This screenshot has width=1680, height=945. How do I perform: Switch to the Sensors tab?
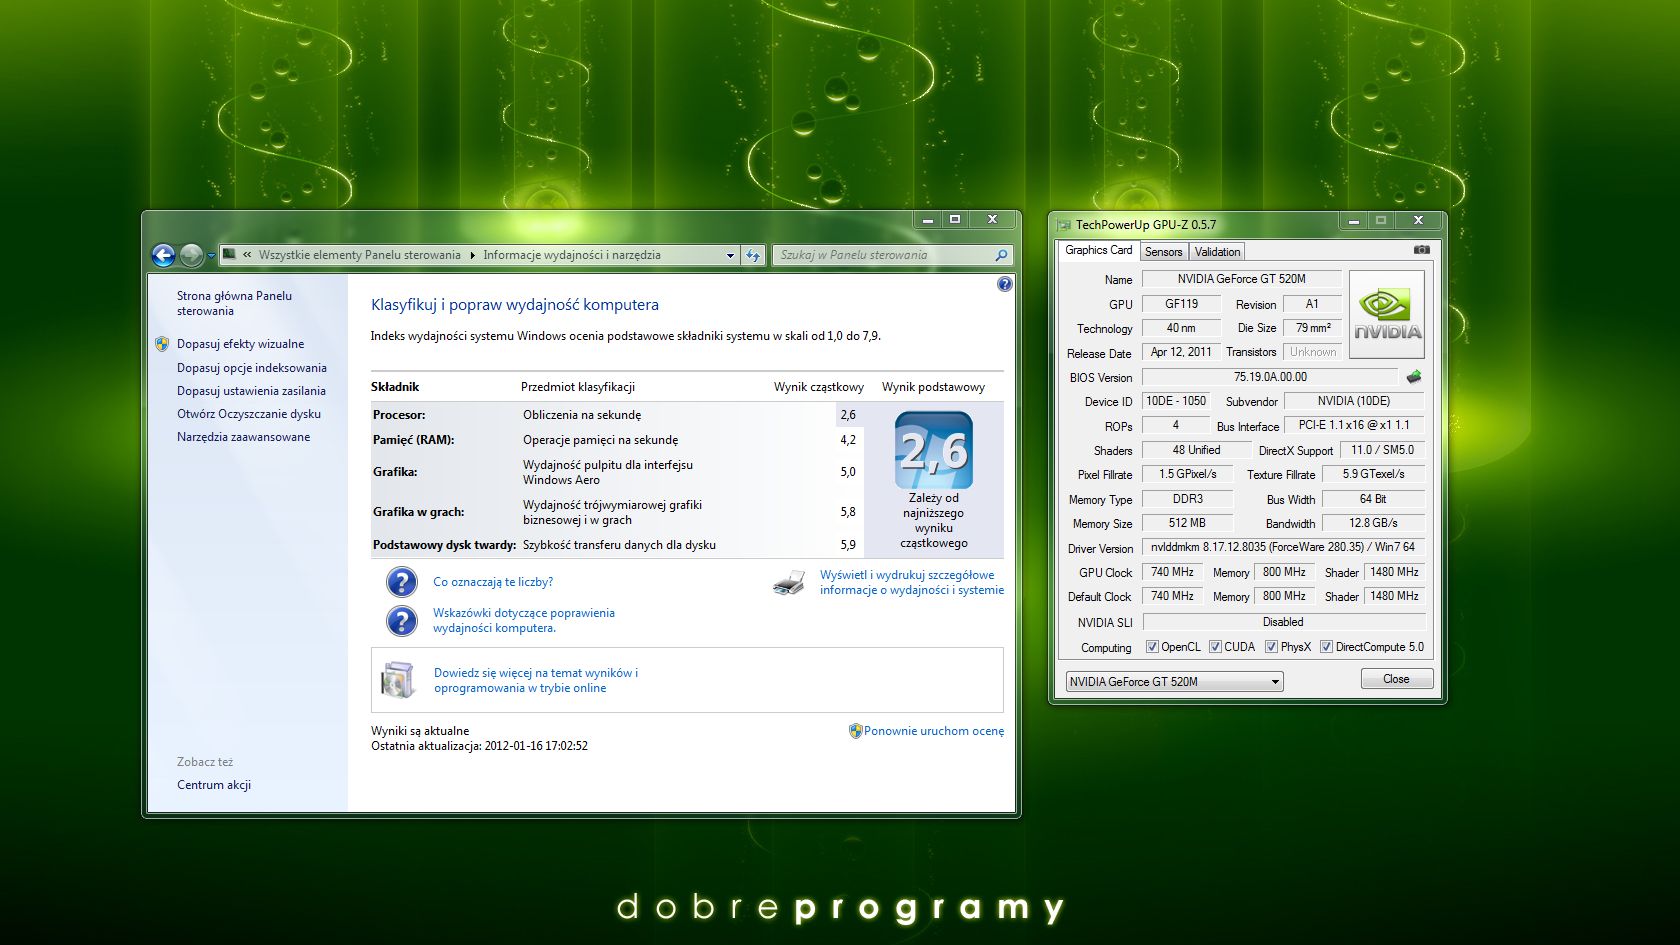tap(1164, 252)
